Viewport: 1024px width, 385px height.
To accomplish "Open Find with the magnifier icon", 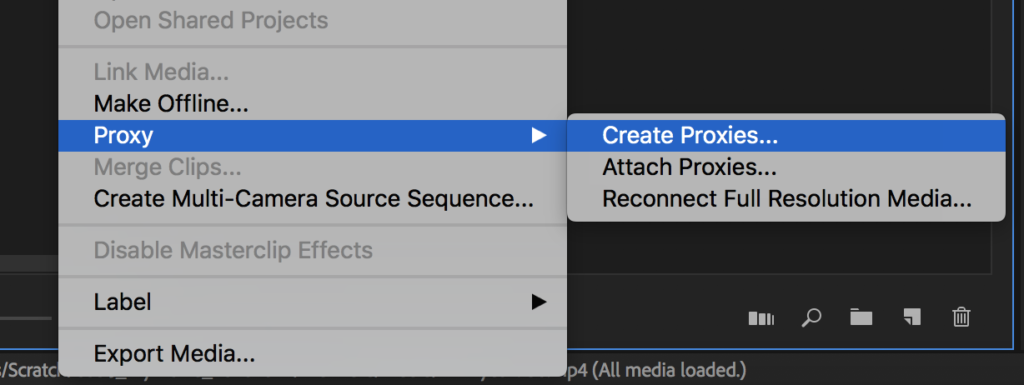I will 811,318.
